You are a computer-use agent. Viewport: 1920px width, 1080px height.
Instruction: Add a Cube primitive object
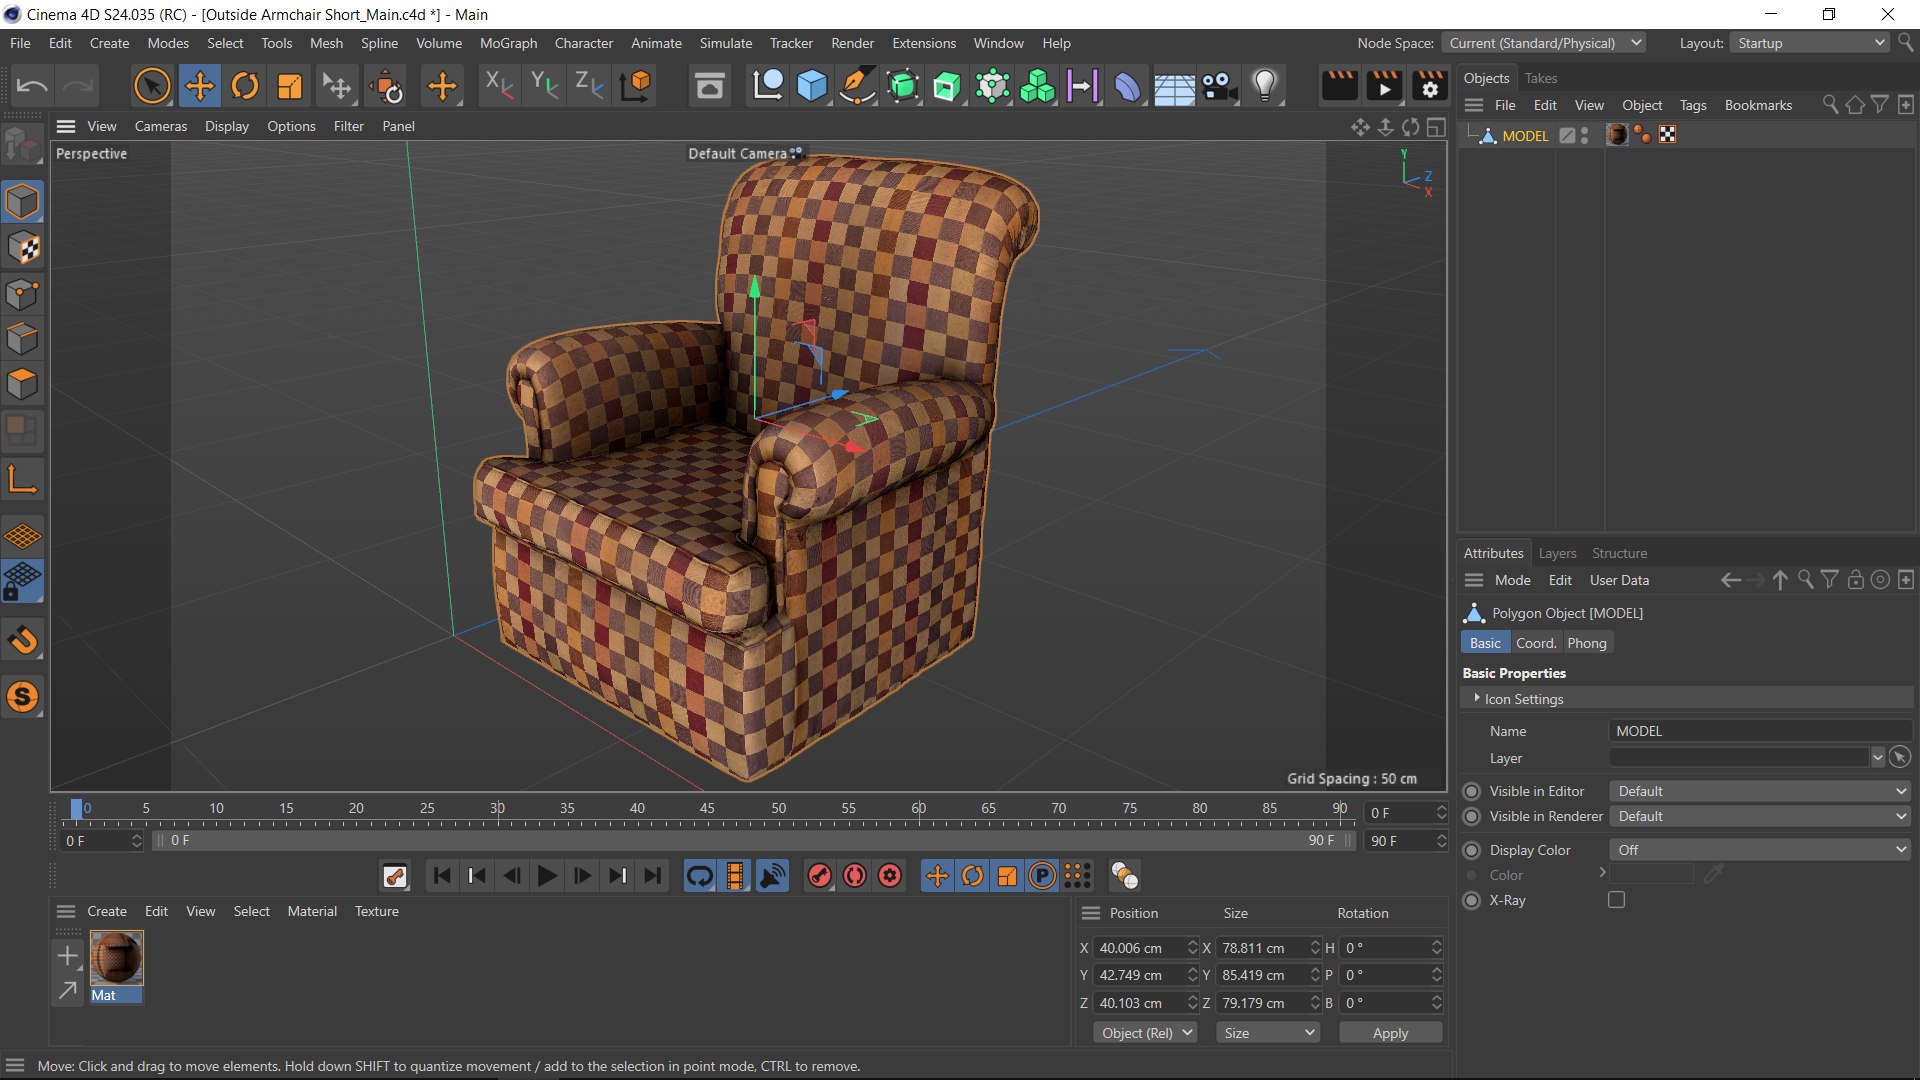(812, 86)
